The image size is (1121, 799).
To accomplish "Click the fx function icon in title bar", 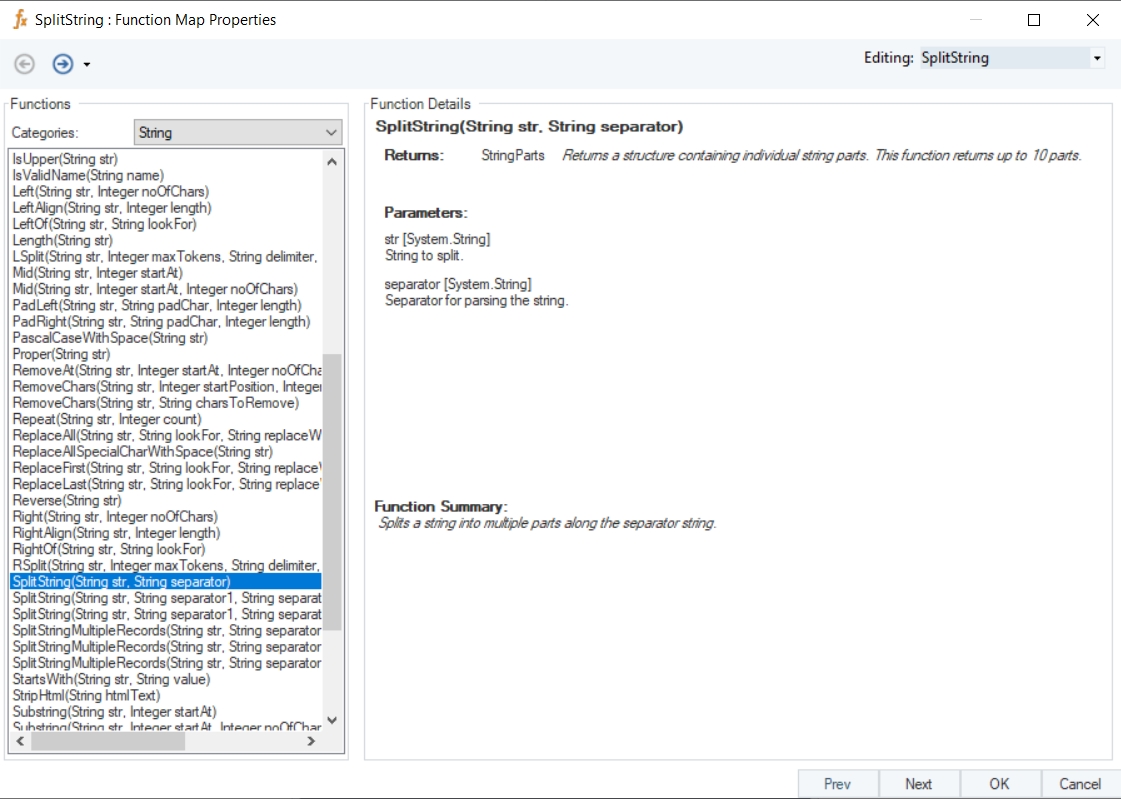I will pyautogui.click(x=19, y=19).
